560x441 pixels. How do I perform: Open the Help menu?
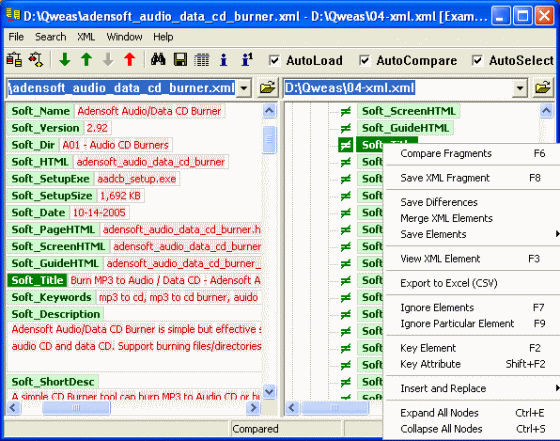[x=163, y=37]
